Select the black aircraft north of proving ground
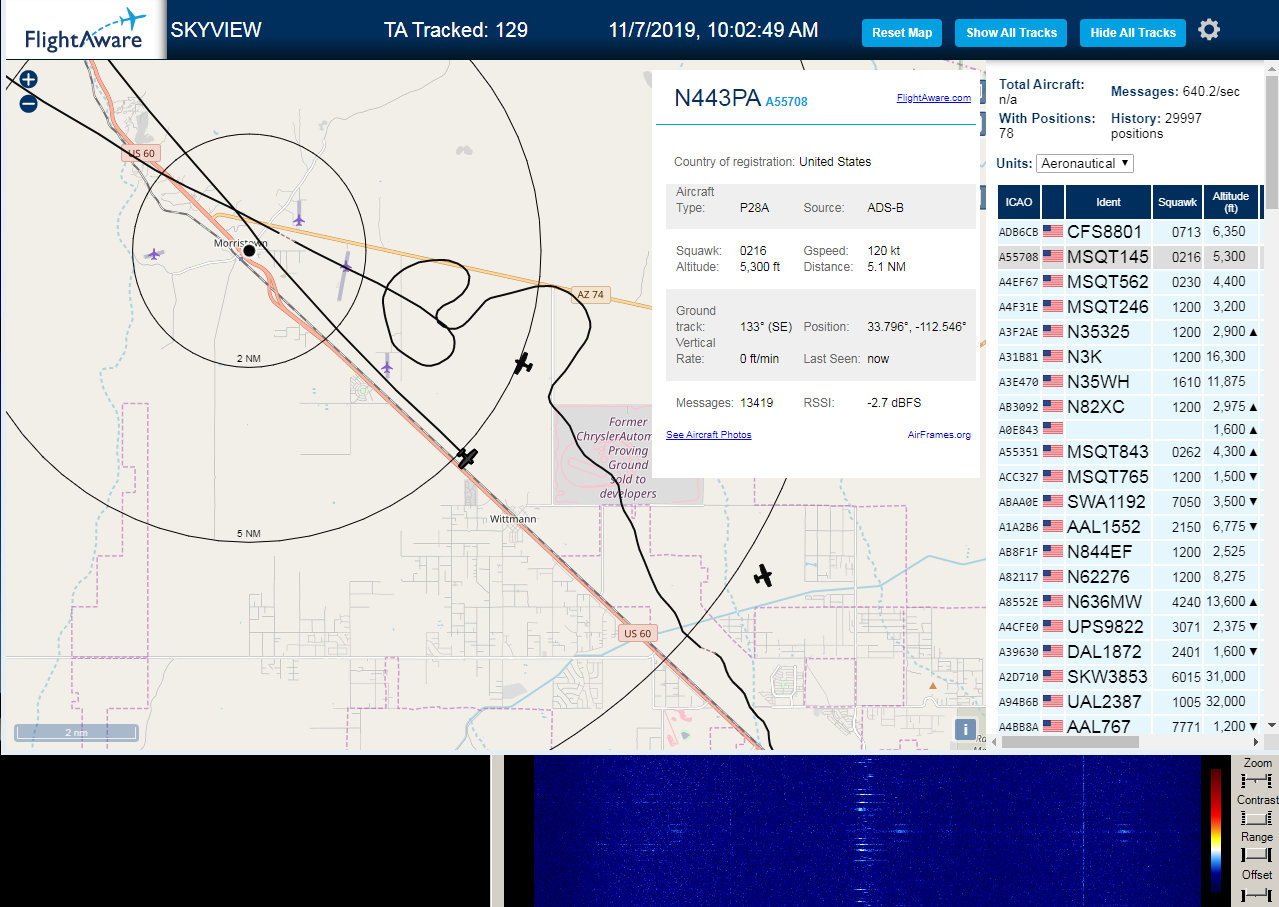The image size is (1279, 907). 521,364
